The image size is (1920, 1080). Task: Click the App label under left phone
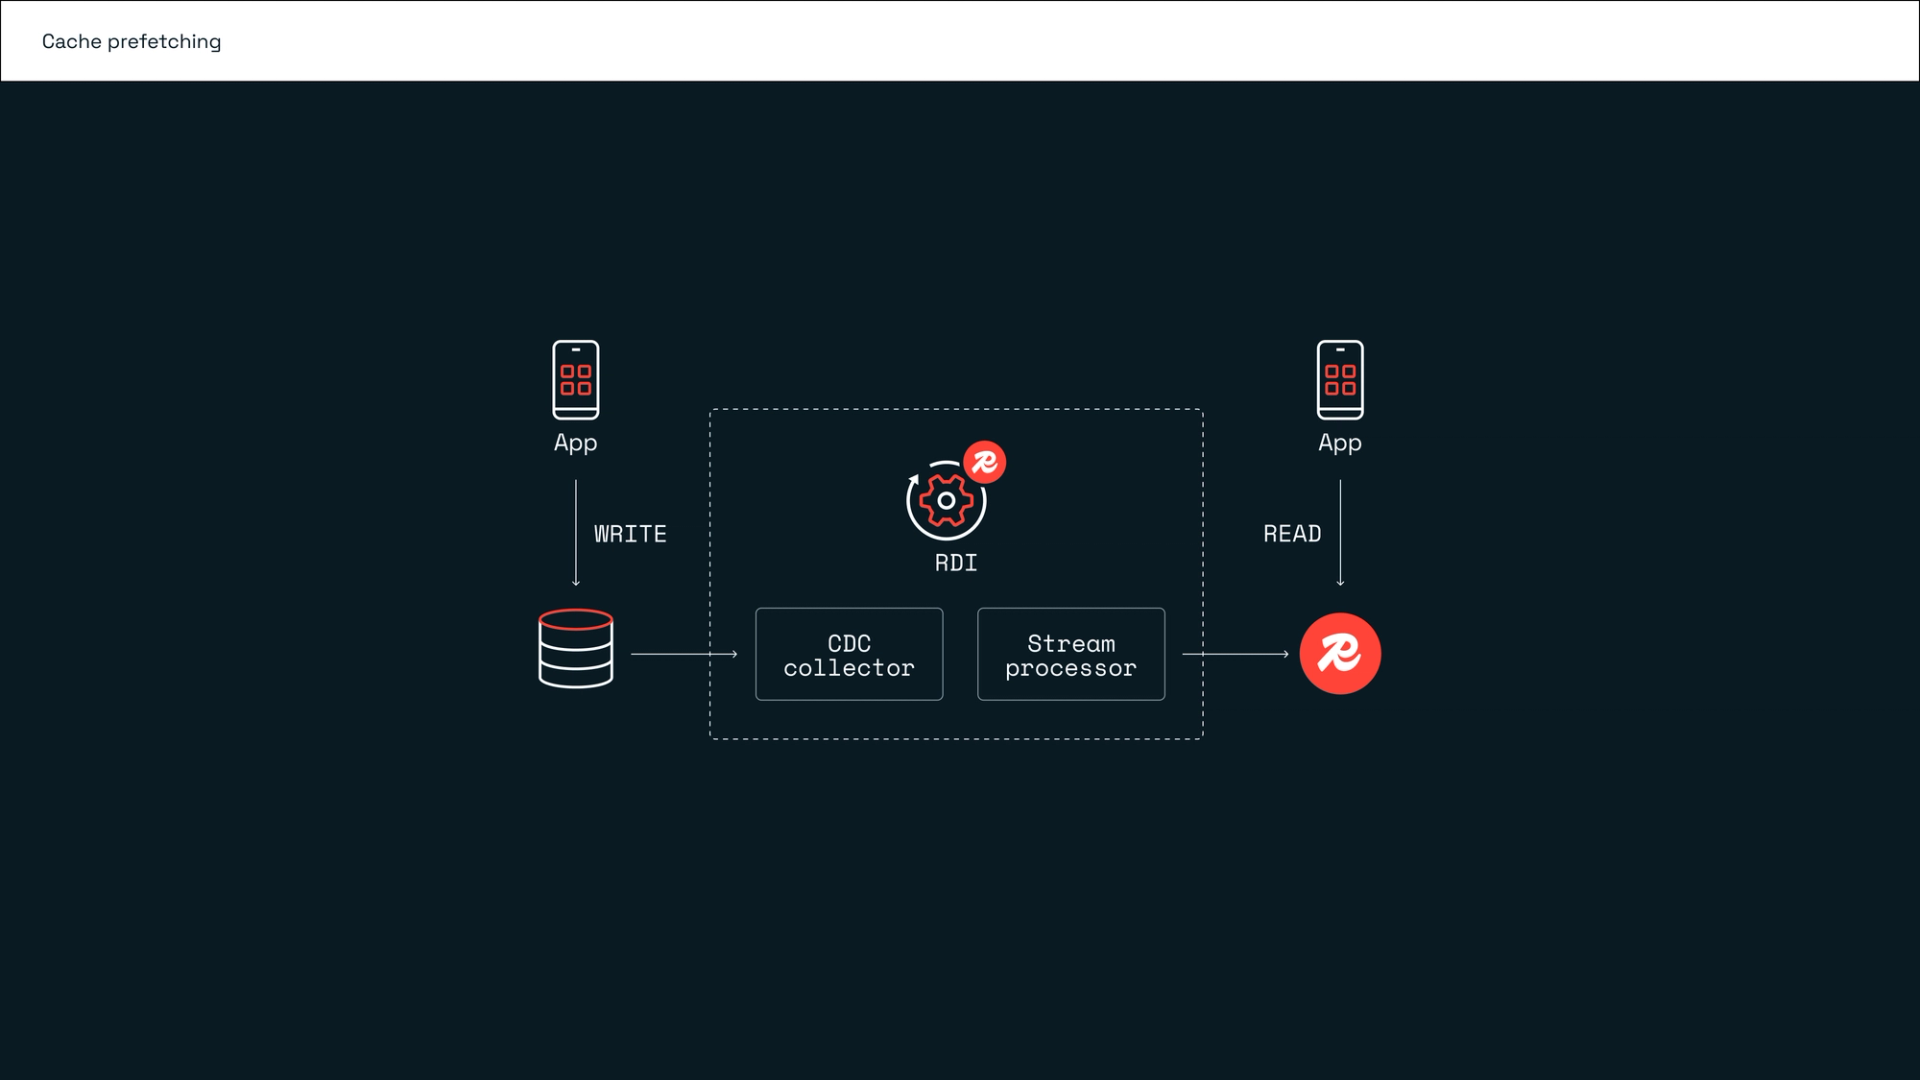(x=576, y=443)
